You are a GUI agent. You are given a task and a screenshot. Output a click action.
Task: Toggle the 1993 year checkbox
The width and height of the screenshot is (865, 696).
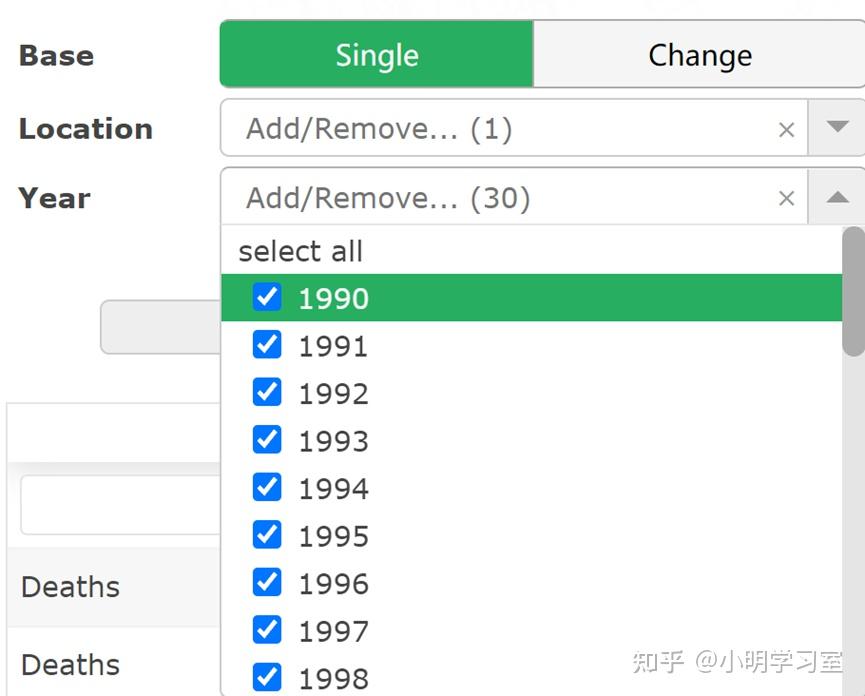pyautogui.click(x=267, y=440)
